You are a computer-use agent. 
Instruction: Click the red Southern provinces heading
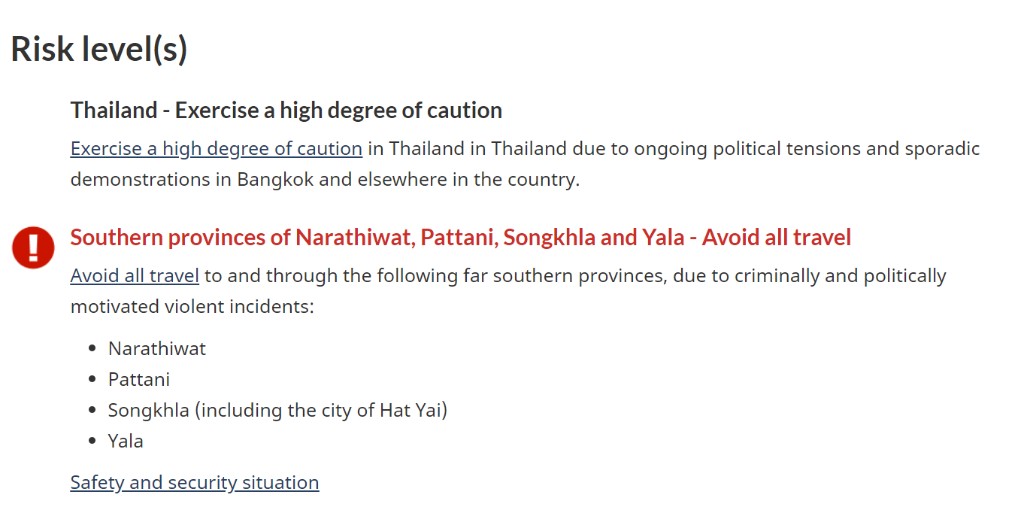tap(460, 237)
